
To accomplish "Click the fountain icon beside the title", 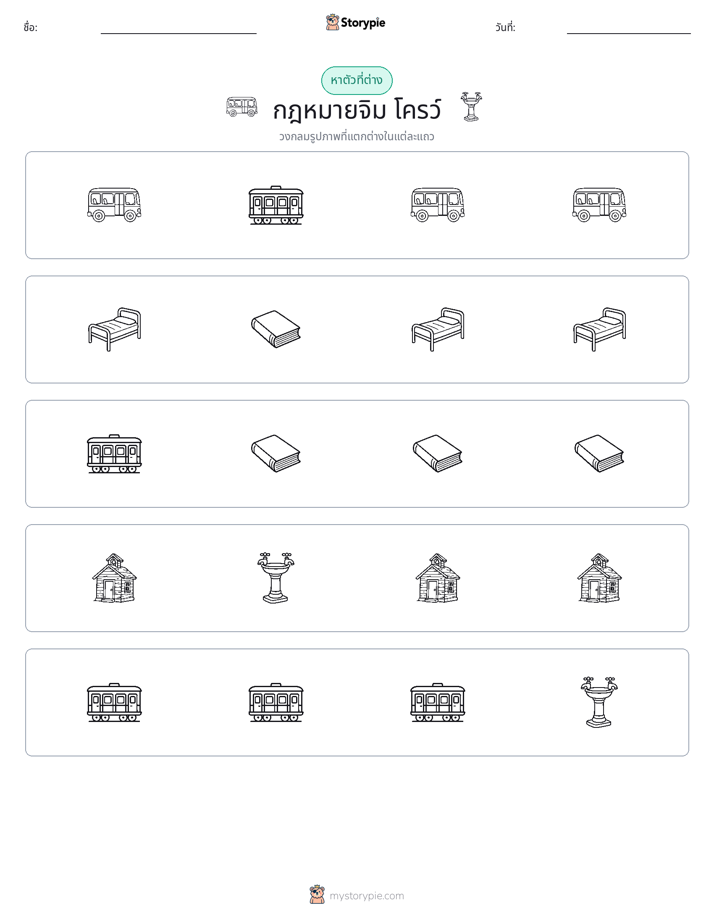I will [470, 107].
